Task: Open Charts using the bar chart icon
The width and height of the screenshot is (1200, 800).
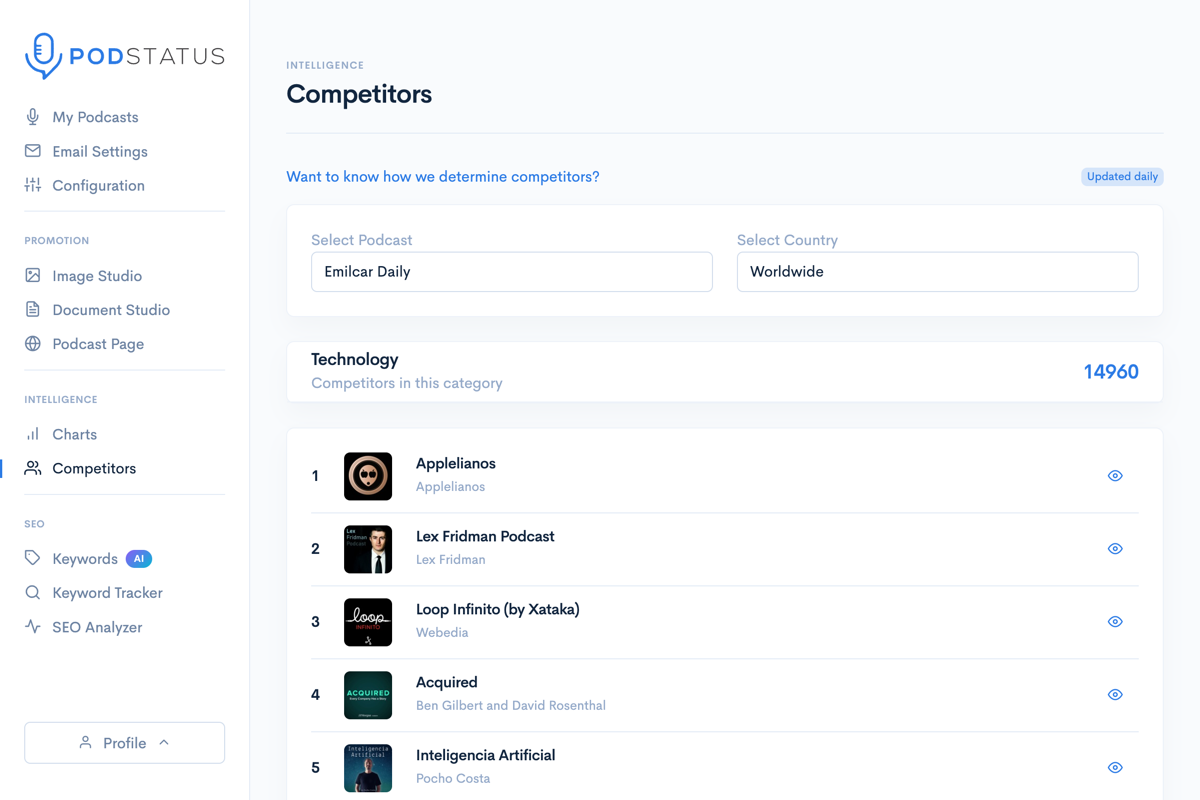Action: 33,434
